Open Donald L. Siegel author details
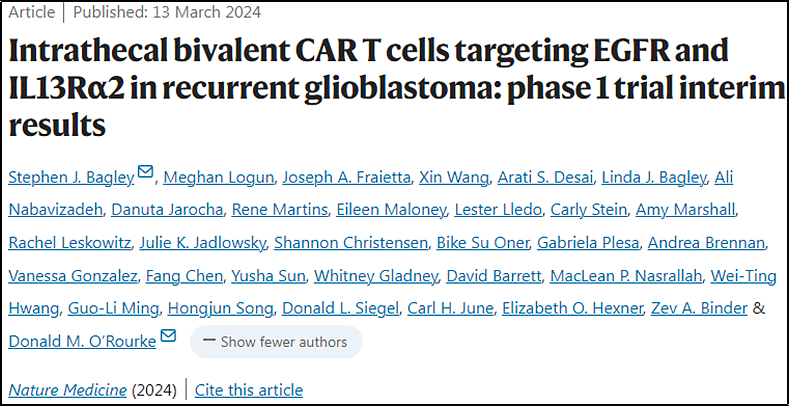This screenshot has width=789, height=406. point(341,308)
